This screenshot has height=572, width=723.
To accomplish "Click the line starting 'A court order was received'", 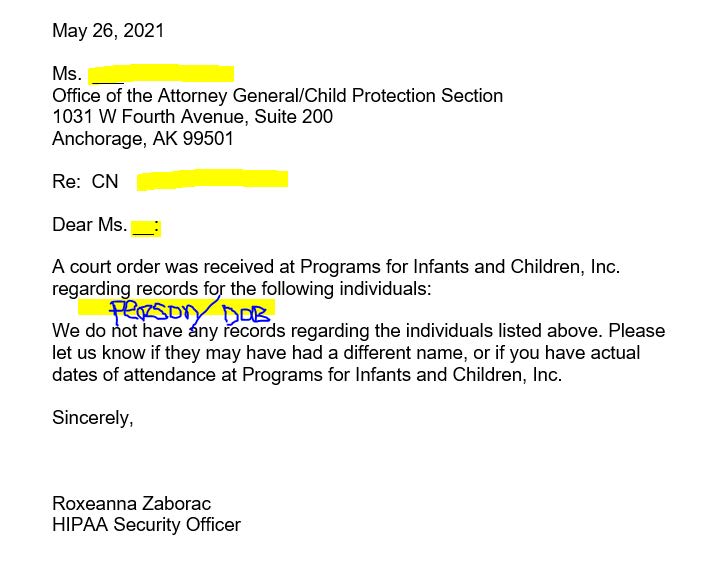I will tap(336, 267).
